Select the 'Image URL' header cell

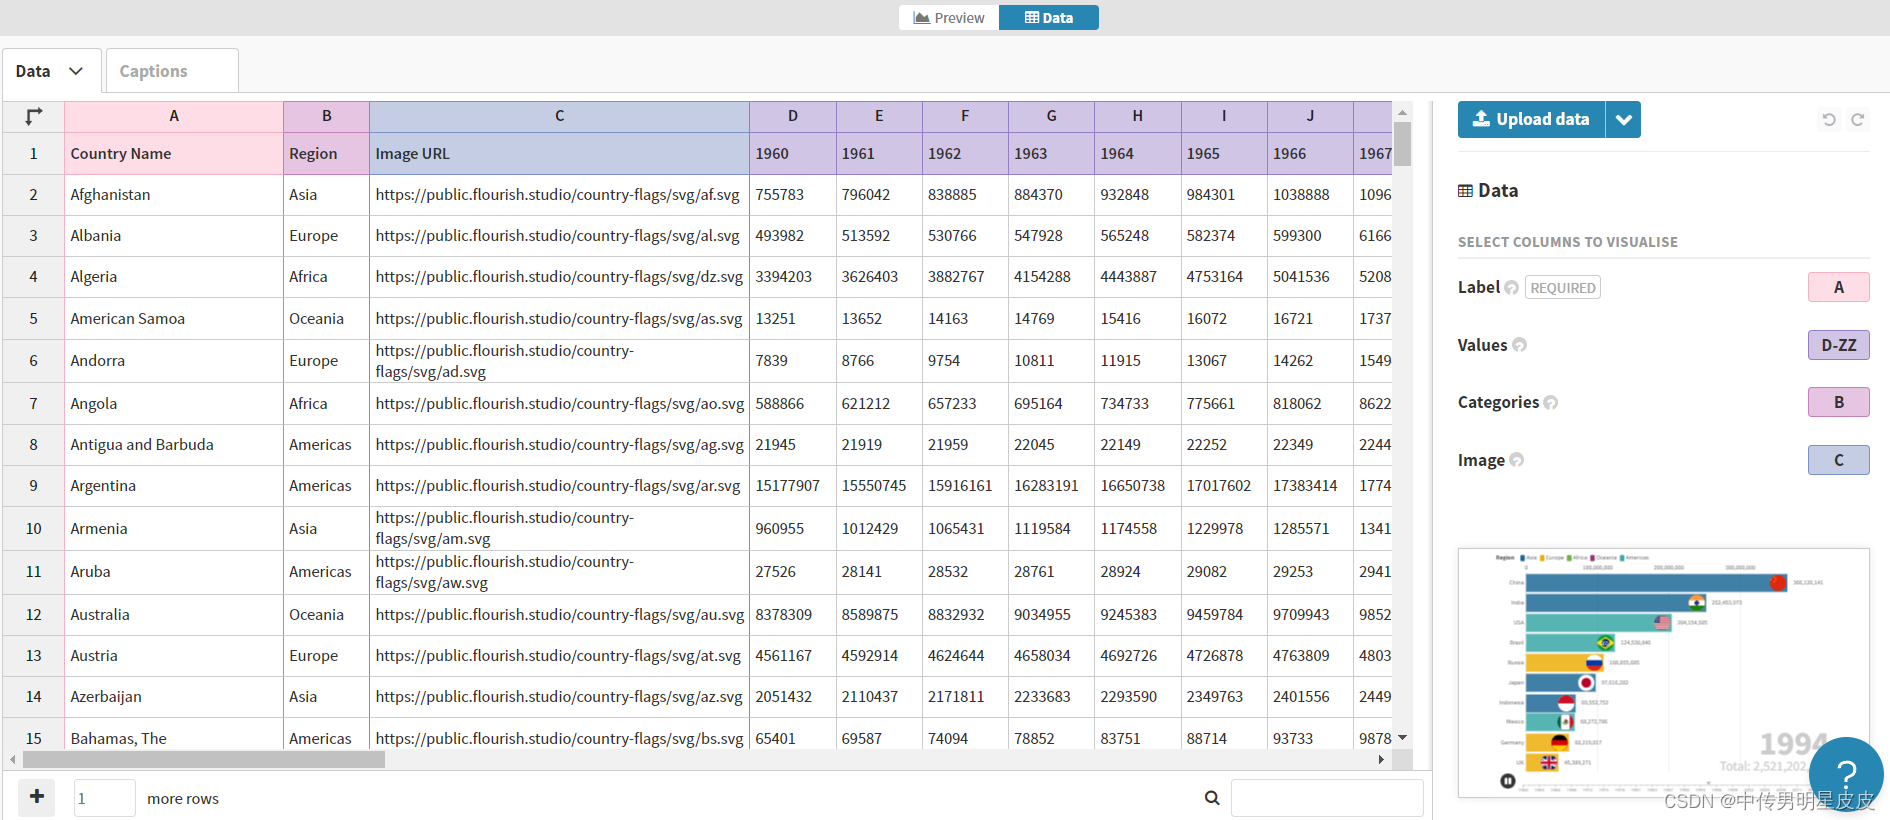click(x=559, y=154)
